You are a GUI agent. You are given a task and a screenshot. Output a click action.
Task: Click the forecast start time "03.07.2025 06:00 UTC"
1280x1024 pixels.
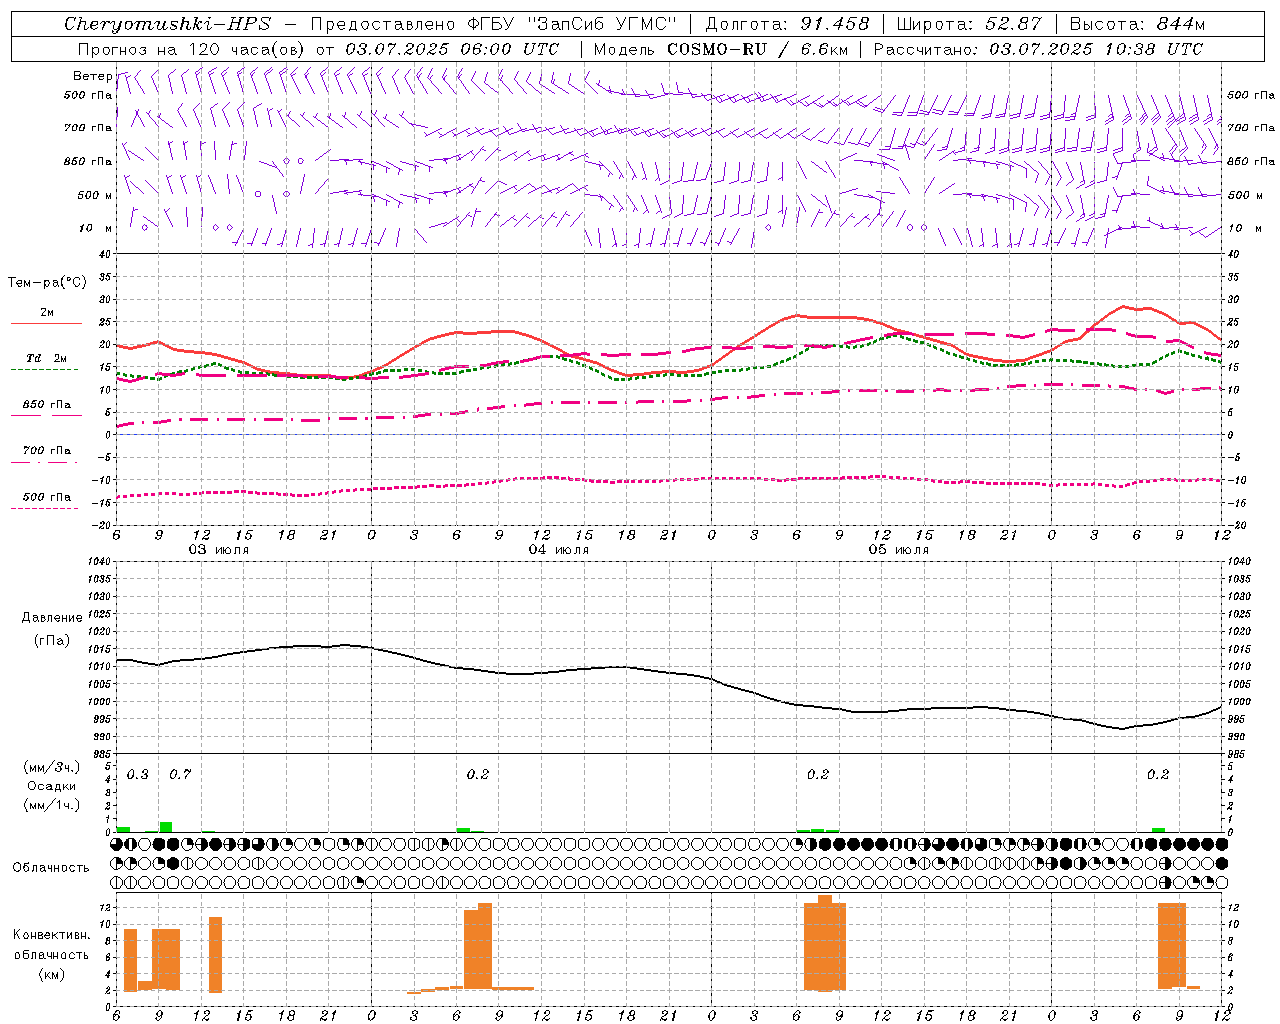click(x=452, y=49)
